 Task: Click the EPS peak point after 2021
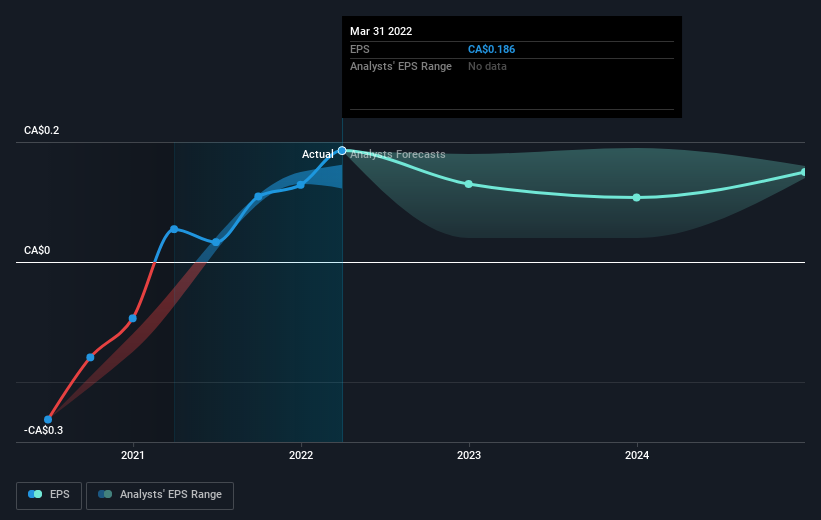(x=174, y=229)
